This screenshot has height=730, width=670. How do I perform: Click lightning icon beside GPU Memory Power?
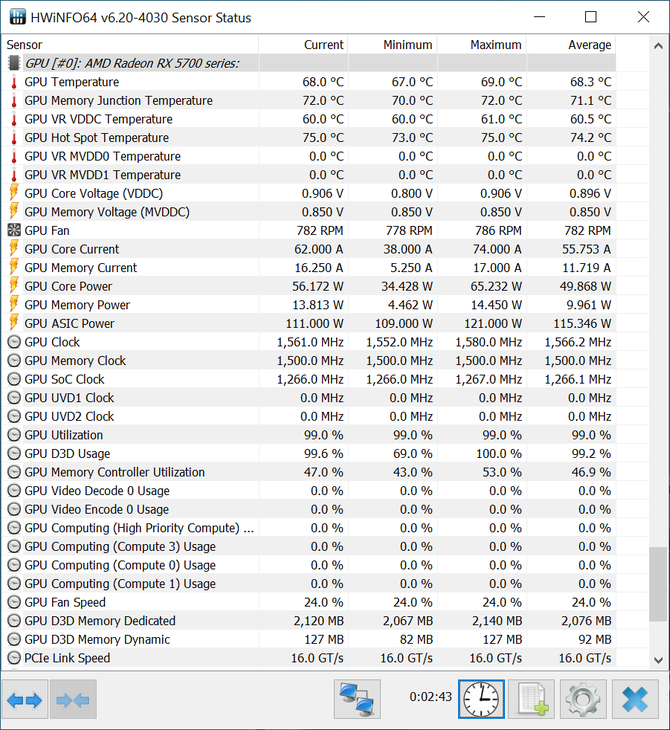[x=14, y=304]
